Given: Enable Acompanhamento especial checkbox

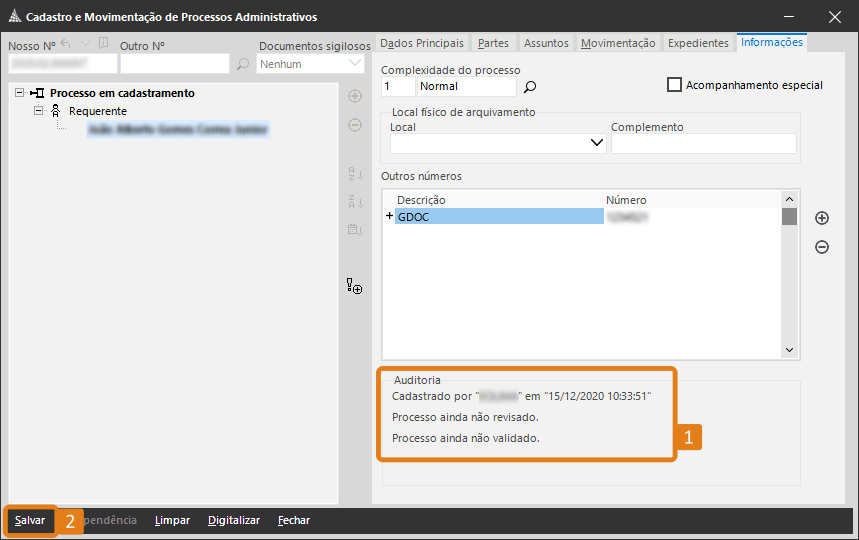Looking at the screenshot, I should coord(674,85).
